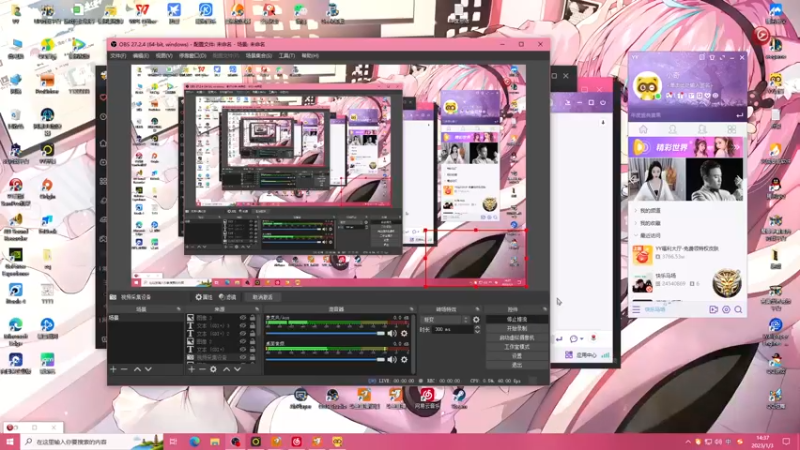The image size is (800, 450).
Task: Open the scene transition type dropdown
Action: [x=444, y=319]
